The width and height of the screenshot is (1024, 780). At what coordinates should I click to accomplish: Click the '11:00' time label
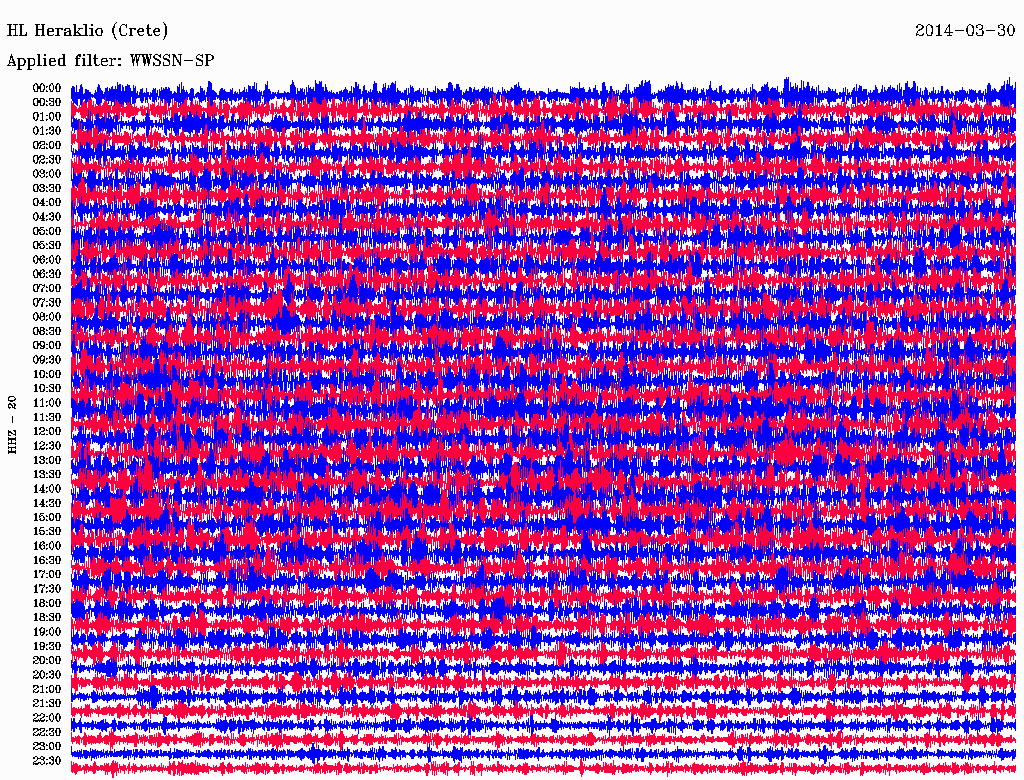[x=47, y=402]
